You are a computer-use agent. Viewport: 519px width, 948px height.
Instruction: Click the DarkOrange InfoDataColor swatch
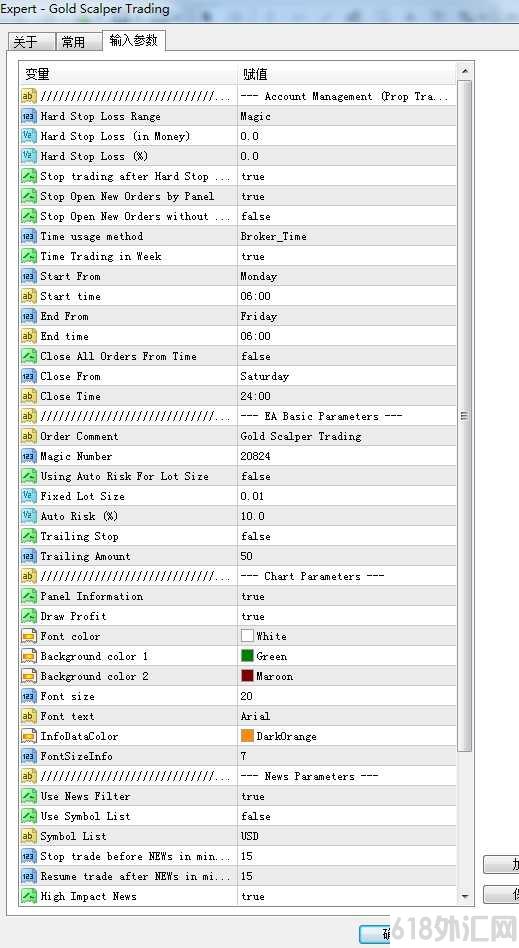click(247, 736)
